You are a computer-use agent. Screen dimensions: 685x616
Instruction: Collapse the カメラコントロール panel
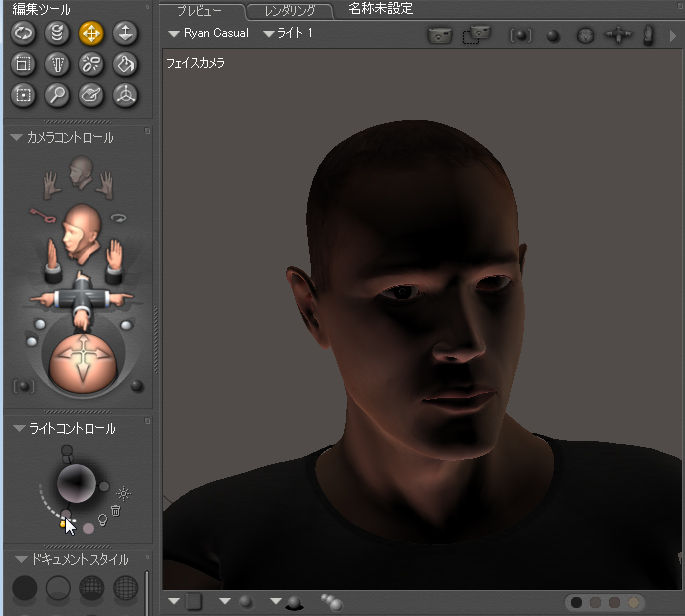pos(15,138)
